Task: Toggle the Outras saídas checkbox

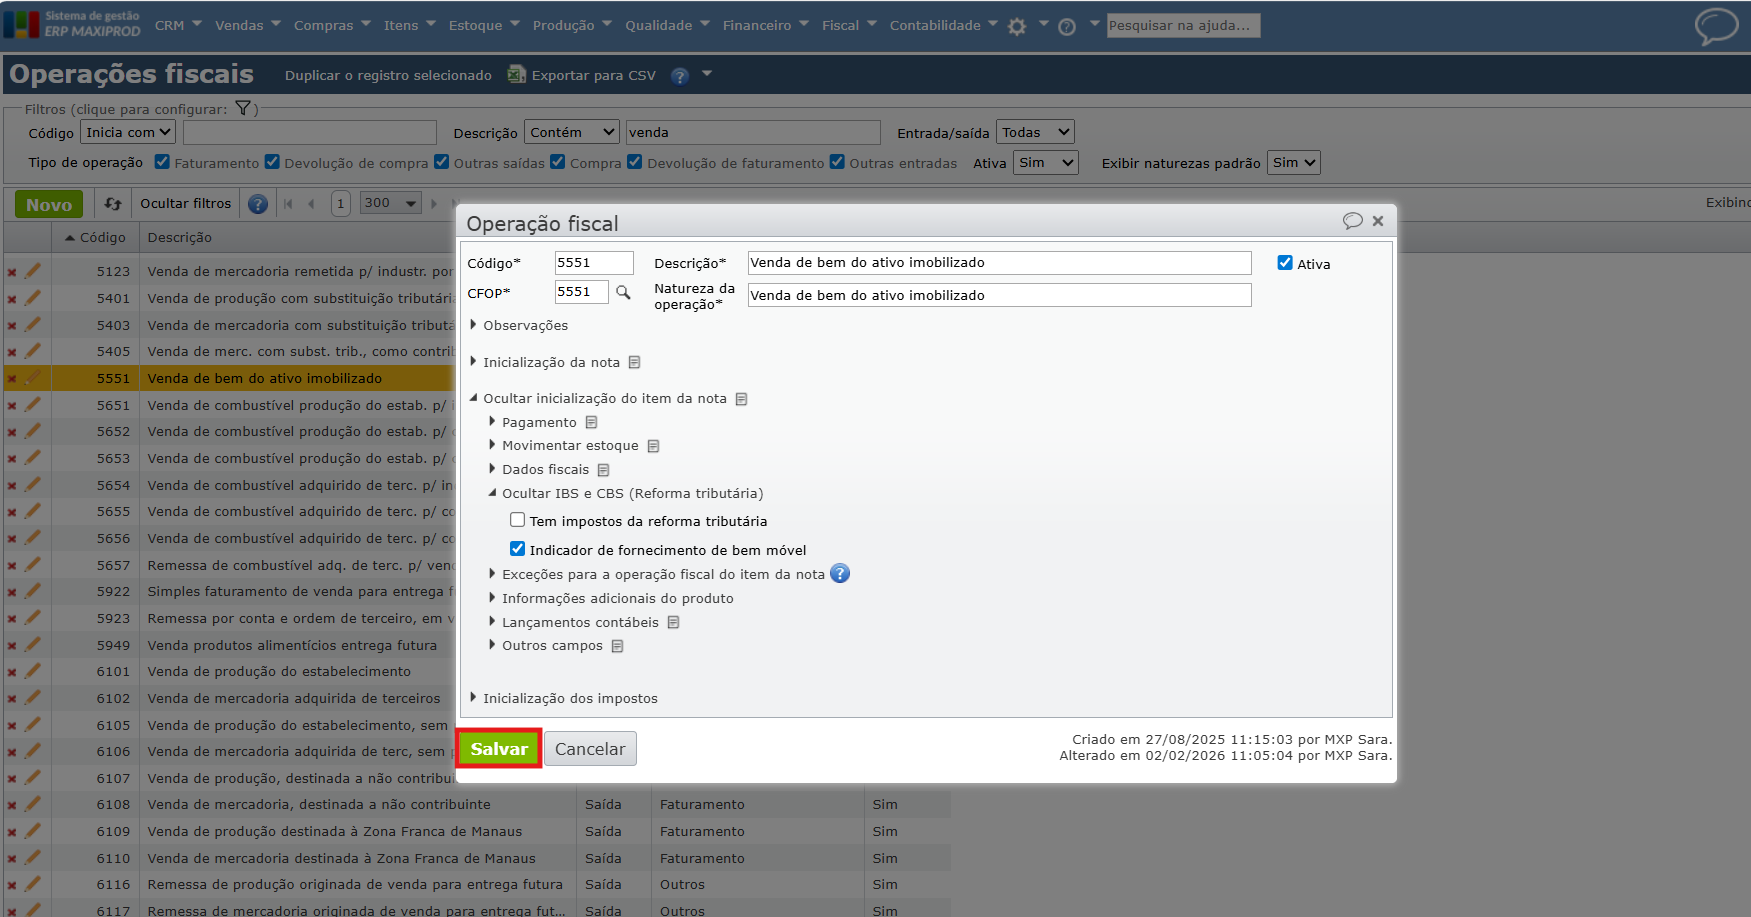Action: (441, 162)
